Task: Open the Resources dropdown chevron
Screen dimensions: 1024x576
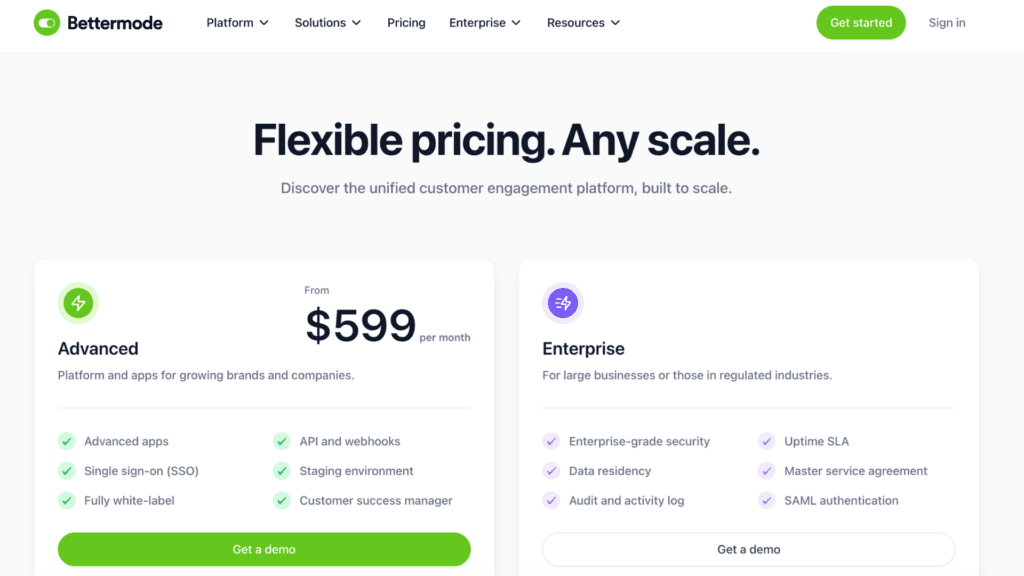Action: click(615, 23)
